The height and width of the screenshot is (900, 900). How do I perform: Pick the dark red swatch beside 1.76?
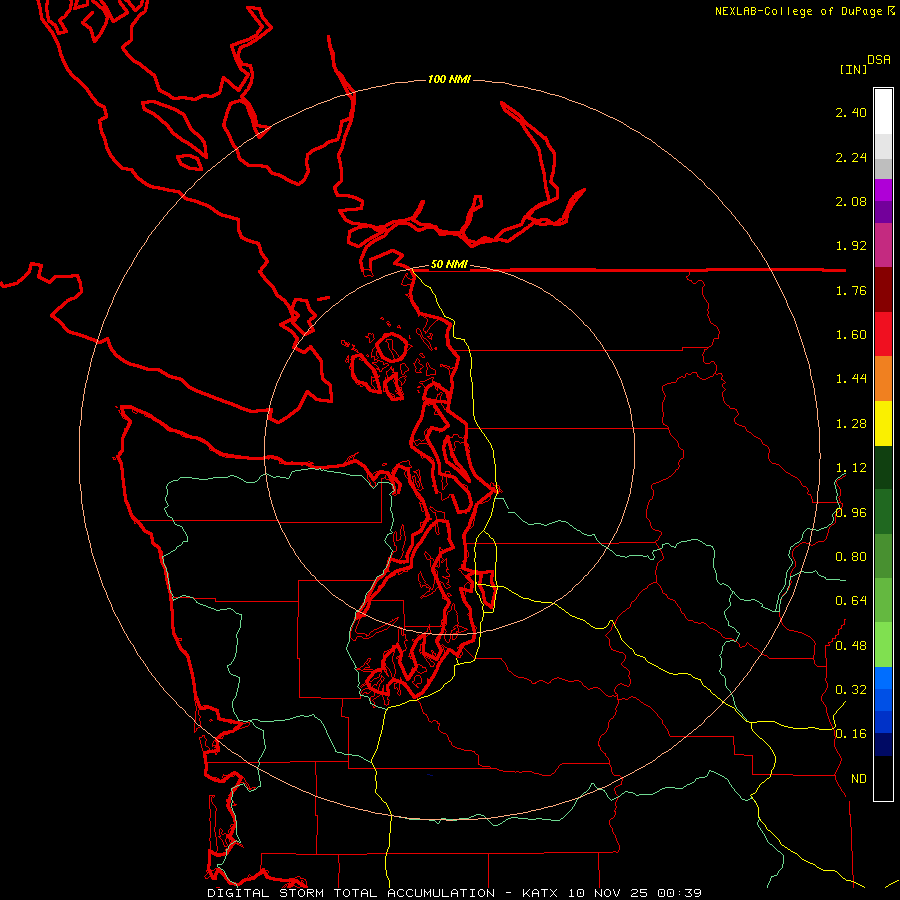coord(883,290)
